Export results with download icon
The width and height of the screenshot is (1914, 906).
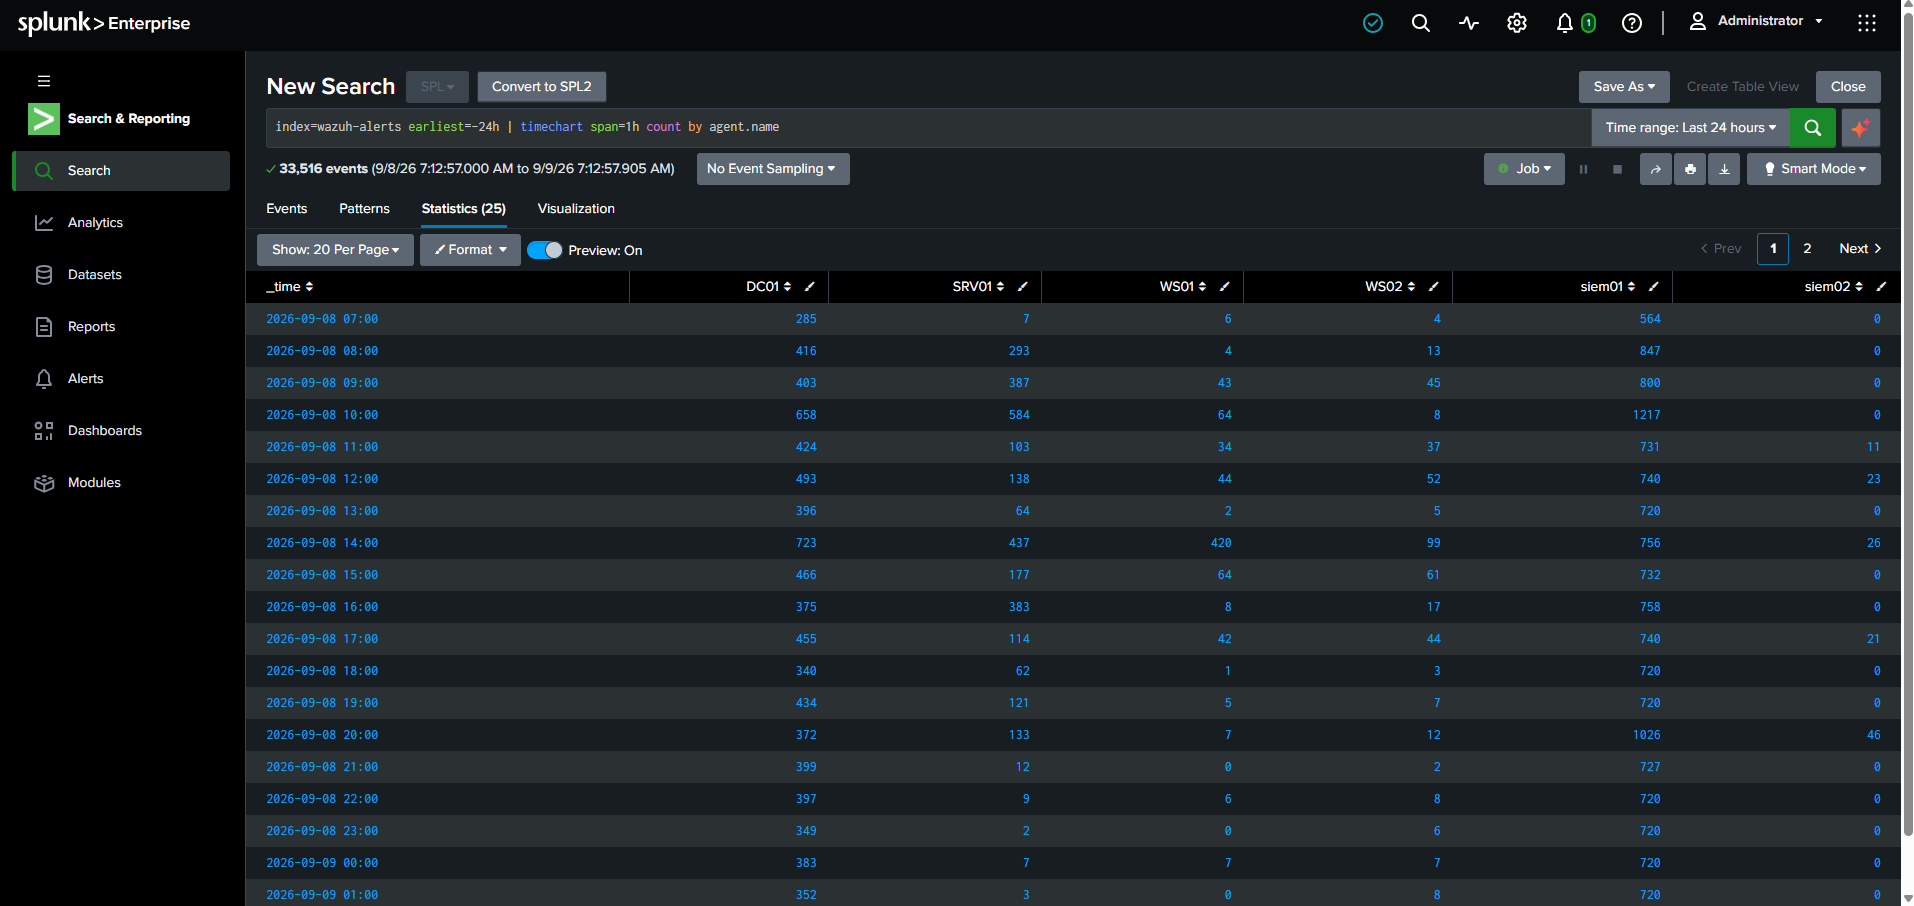pos(1724,169)
